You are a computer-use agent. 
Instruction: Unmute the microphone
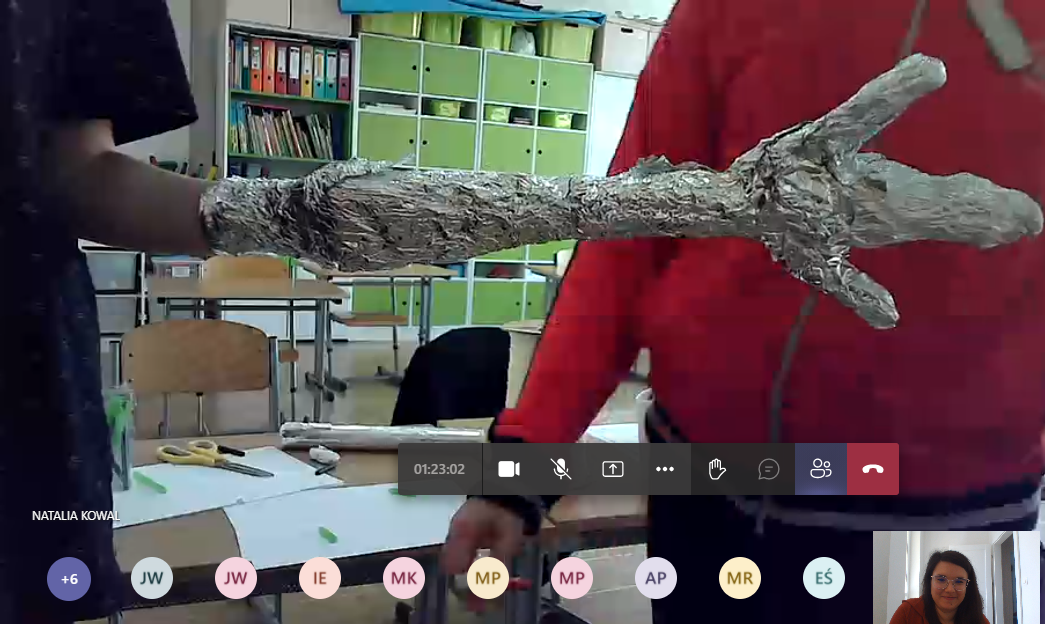[561, 469]
